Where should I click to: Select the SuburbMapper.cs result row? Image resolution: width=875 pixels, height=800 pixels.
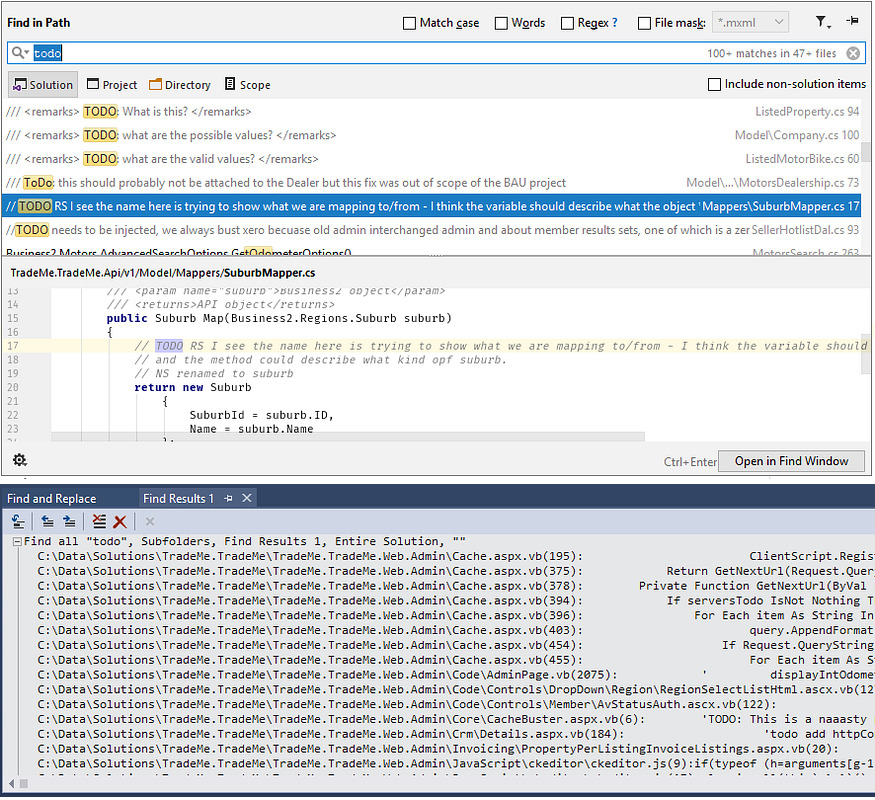click(x=437, y=206)
